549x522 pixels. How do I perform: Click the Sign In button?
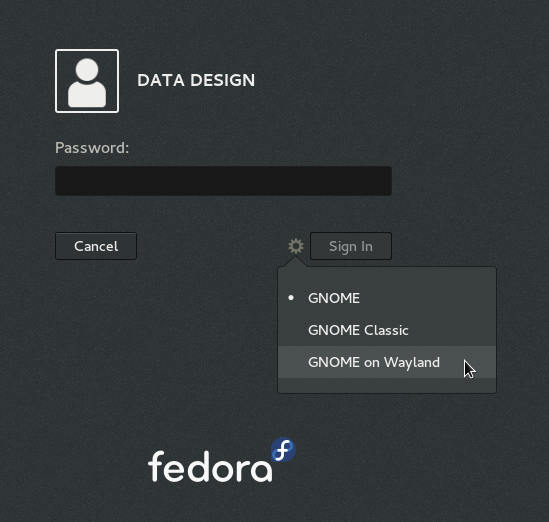pos(351,246)
